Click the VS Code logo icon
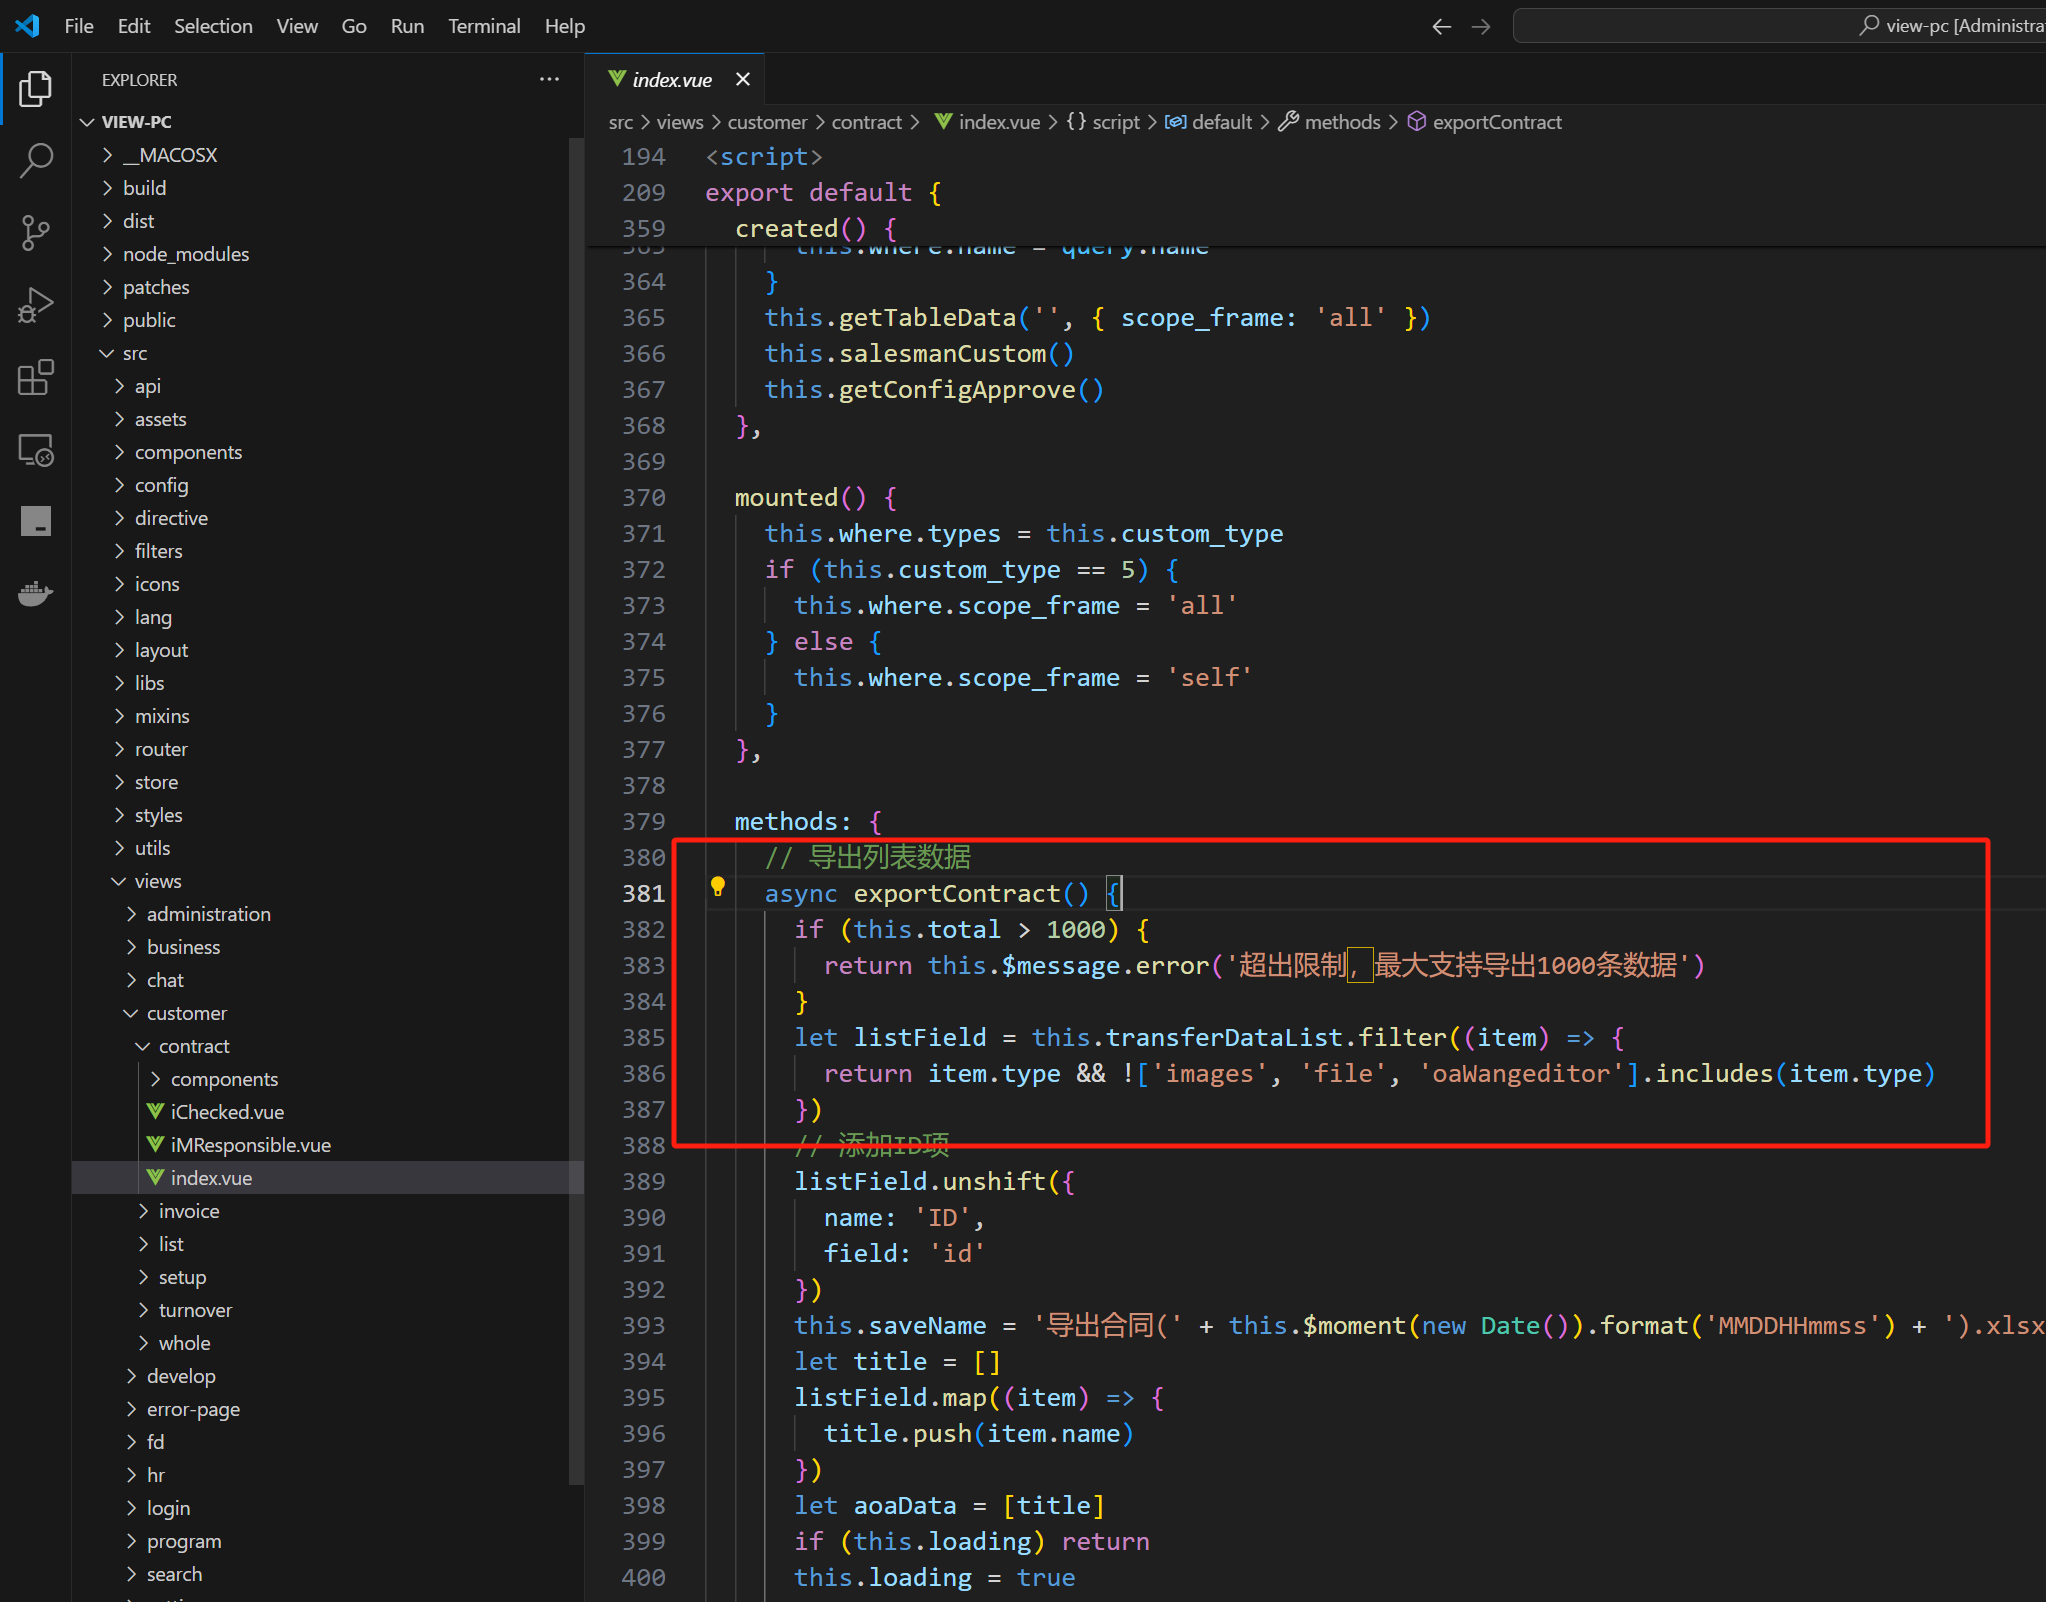The height and width of the screenshot is (1602, 2046). 27,26
